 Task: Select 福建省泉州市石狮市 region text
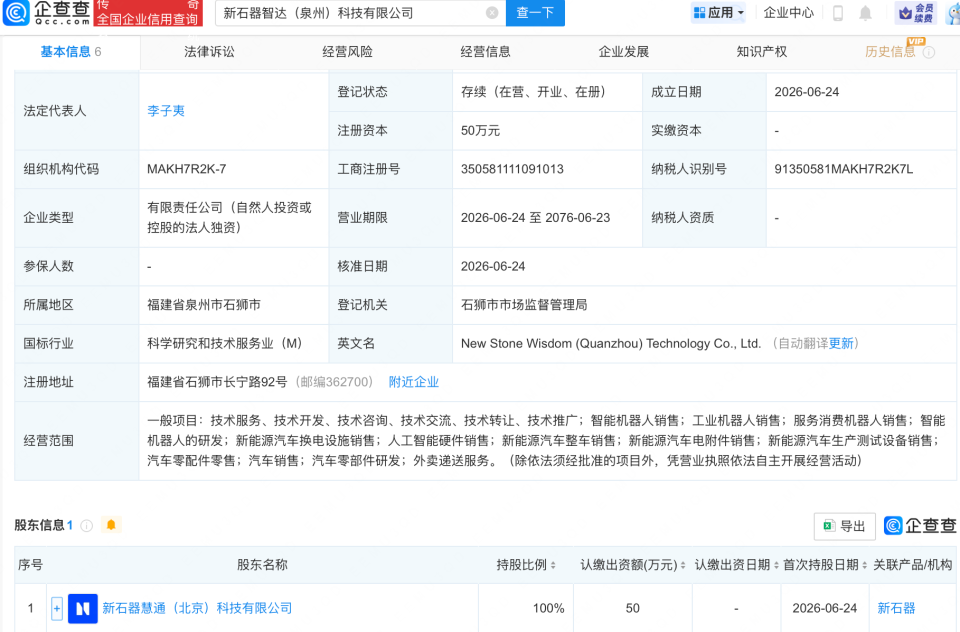(204, 305)
